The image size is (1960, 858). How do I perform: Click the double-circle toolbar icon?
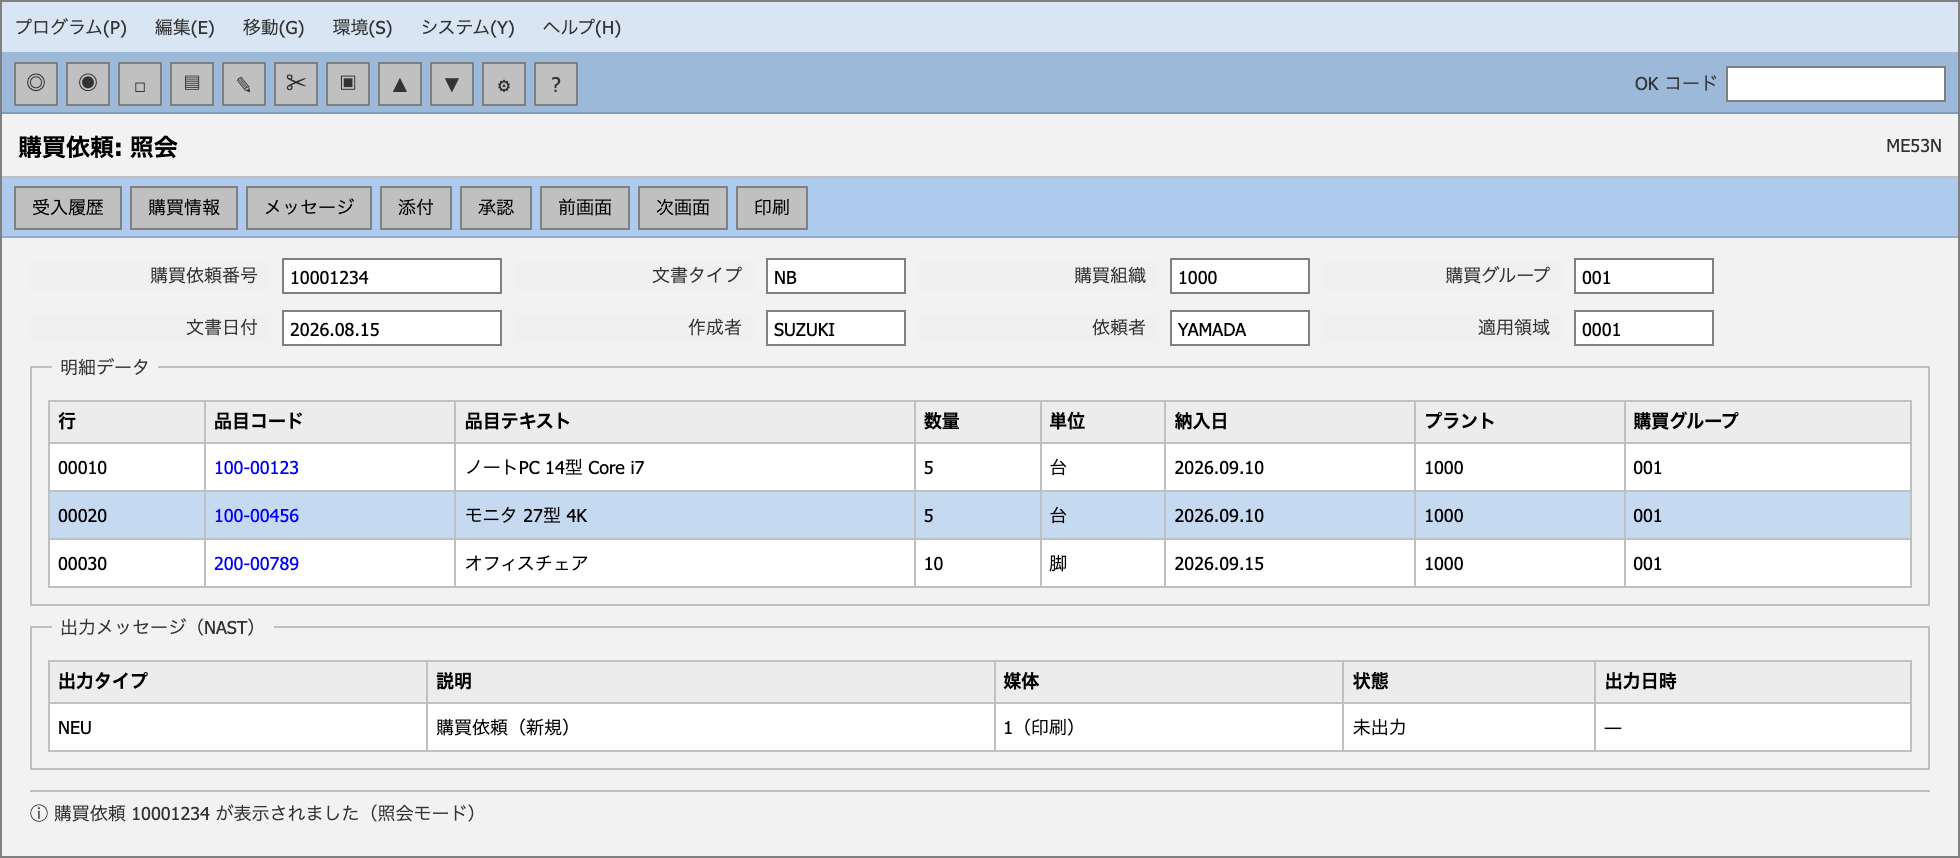click(36, 84)
